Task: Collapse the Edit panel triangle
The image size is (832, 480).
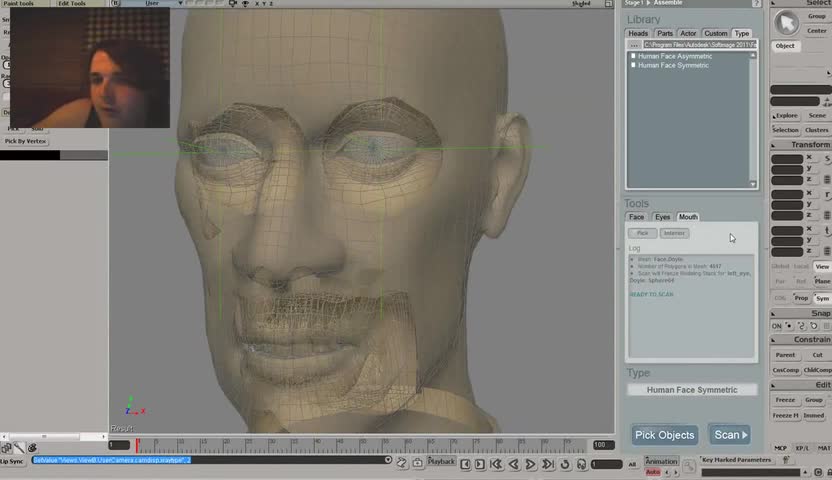Action: click(773, 385)
